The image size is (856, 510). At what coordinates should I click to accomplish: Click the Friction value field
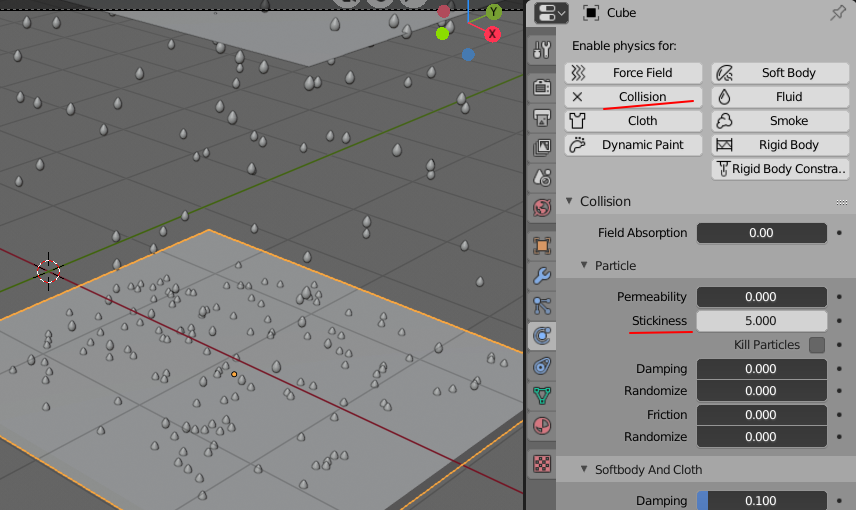click(x=762, y=414)
